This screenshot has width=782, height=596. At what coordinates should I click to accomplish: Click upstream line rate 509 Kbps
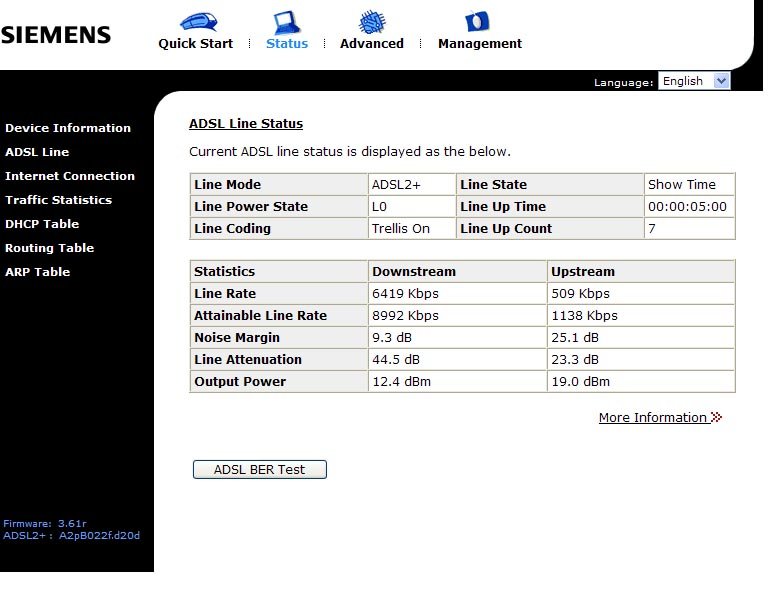(x=581, y=294)
